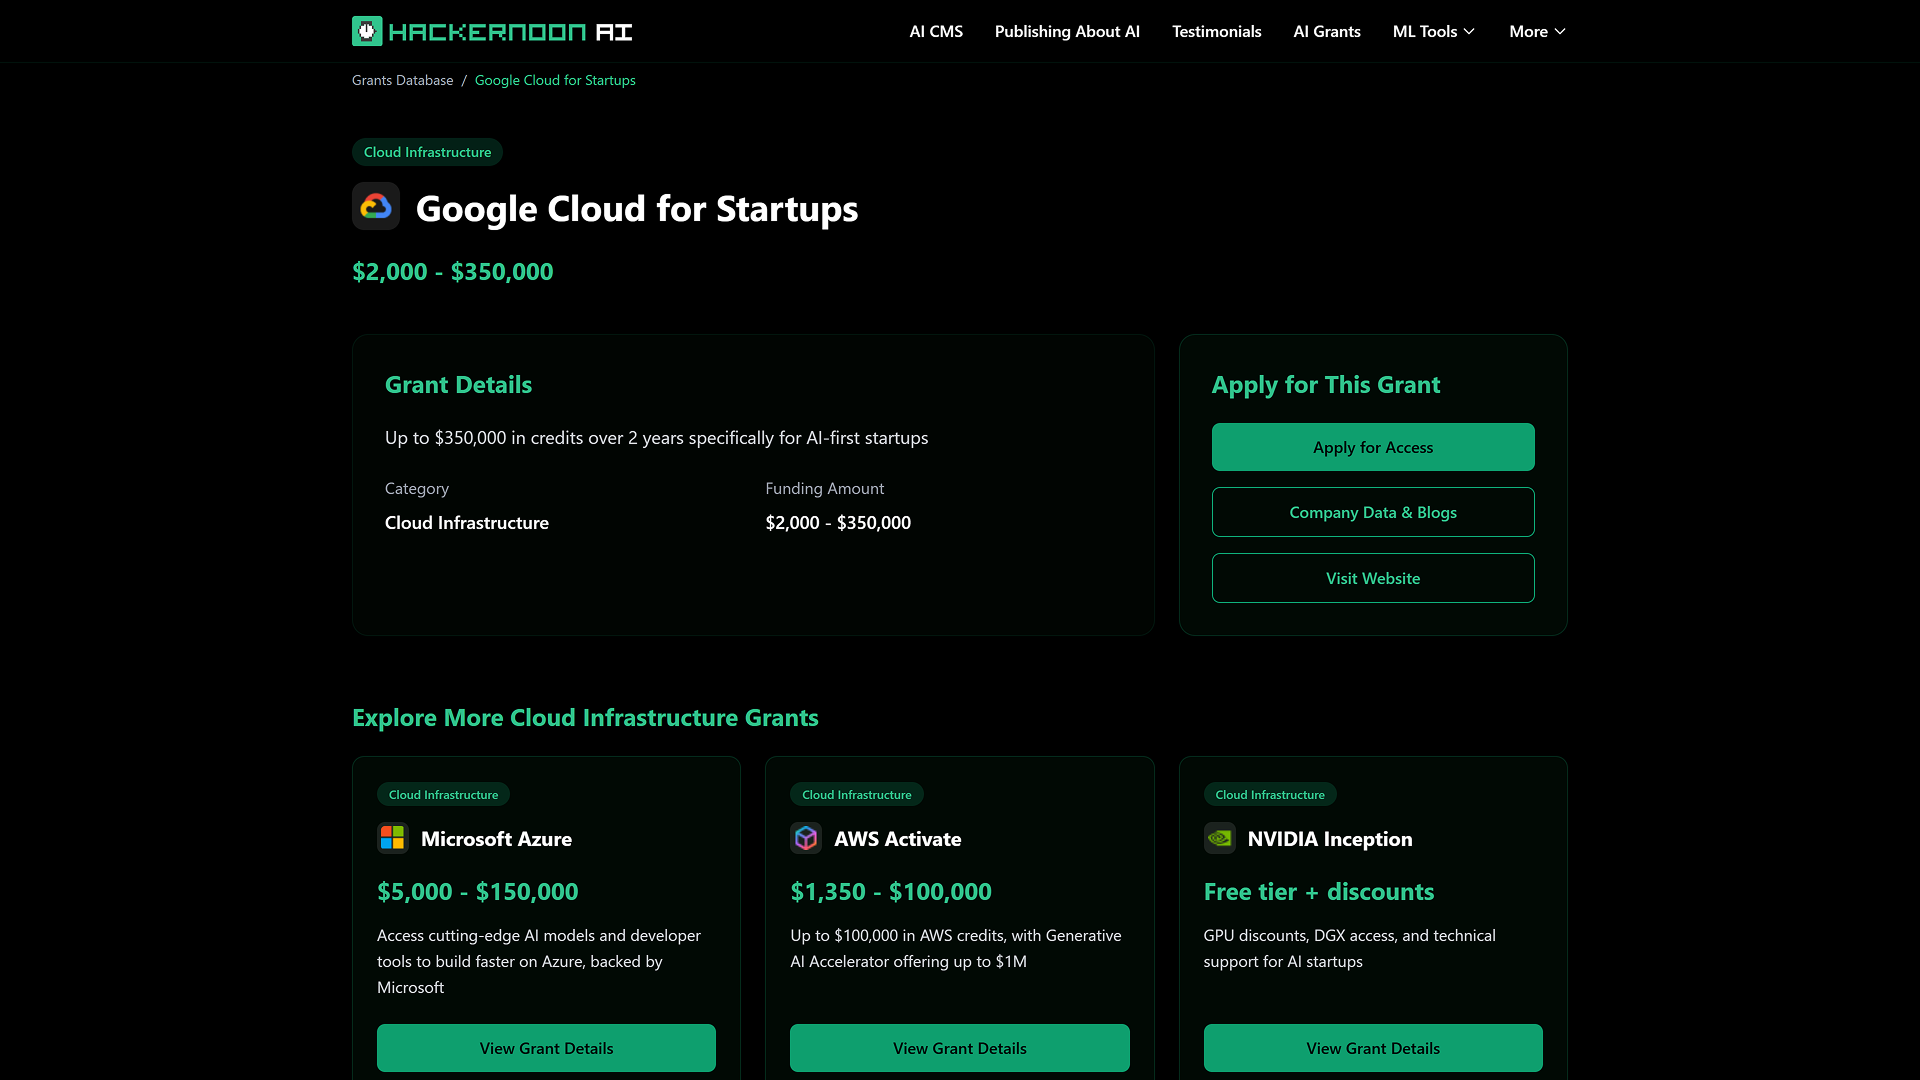This screenshot has height=1080, width=1920.
Task: Open Publishing About AI page
Action: (1067, 31)
